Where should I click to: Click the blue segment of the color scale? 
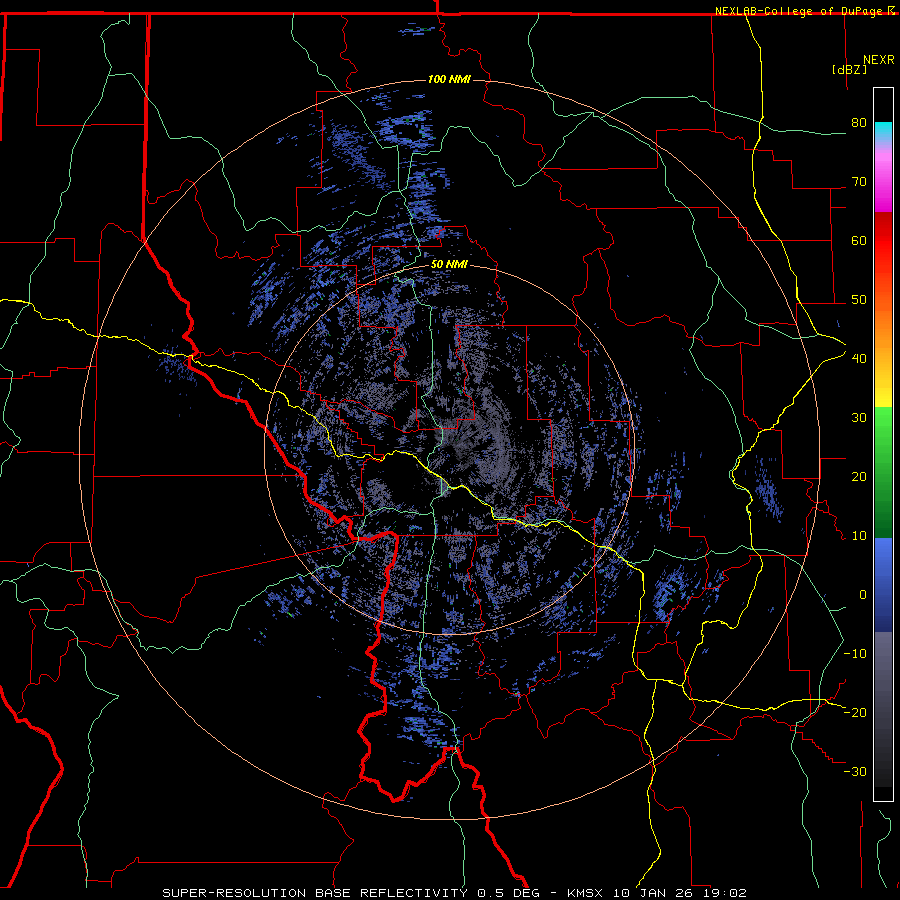883,585
